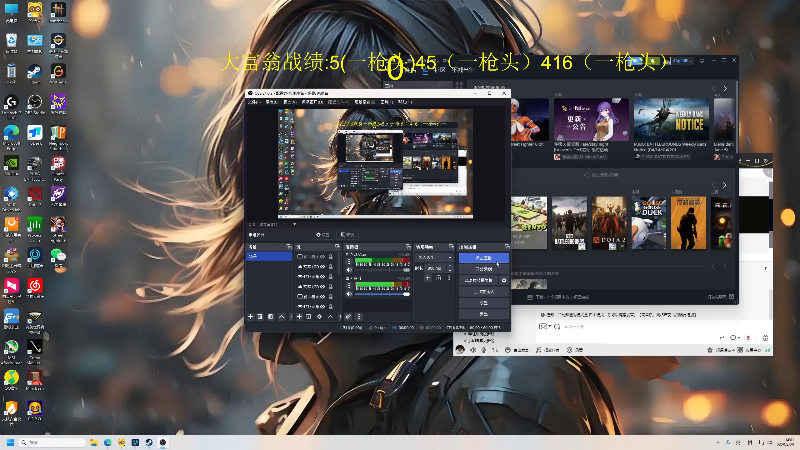Click OBS icon in Windows taskbar
800x450 pixels.
[163, 442]
